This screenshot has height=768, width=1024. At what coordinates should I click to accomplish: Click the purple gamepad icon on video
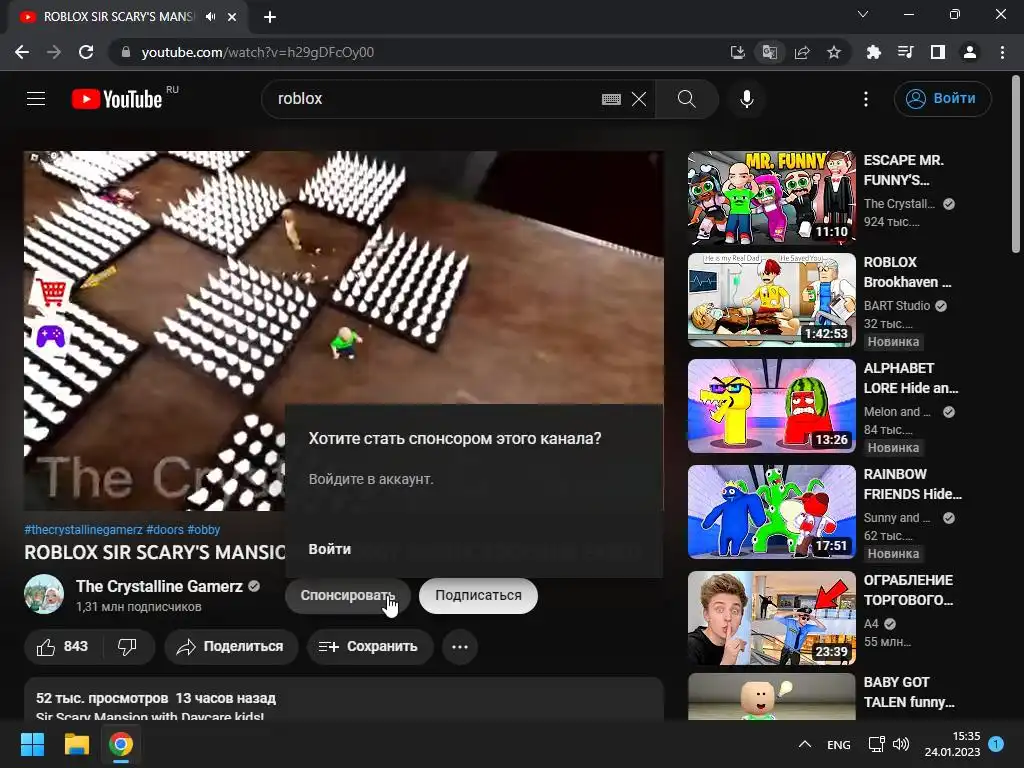pyautogui.click(x=50, y=336)
